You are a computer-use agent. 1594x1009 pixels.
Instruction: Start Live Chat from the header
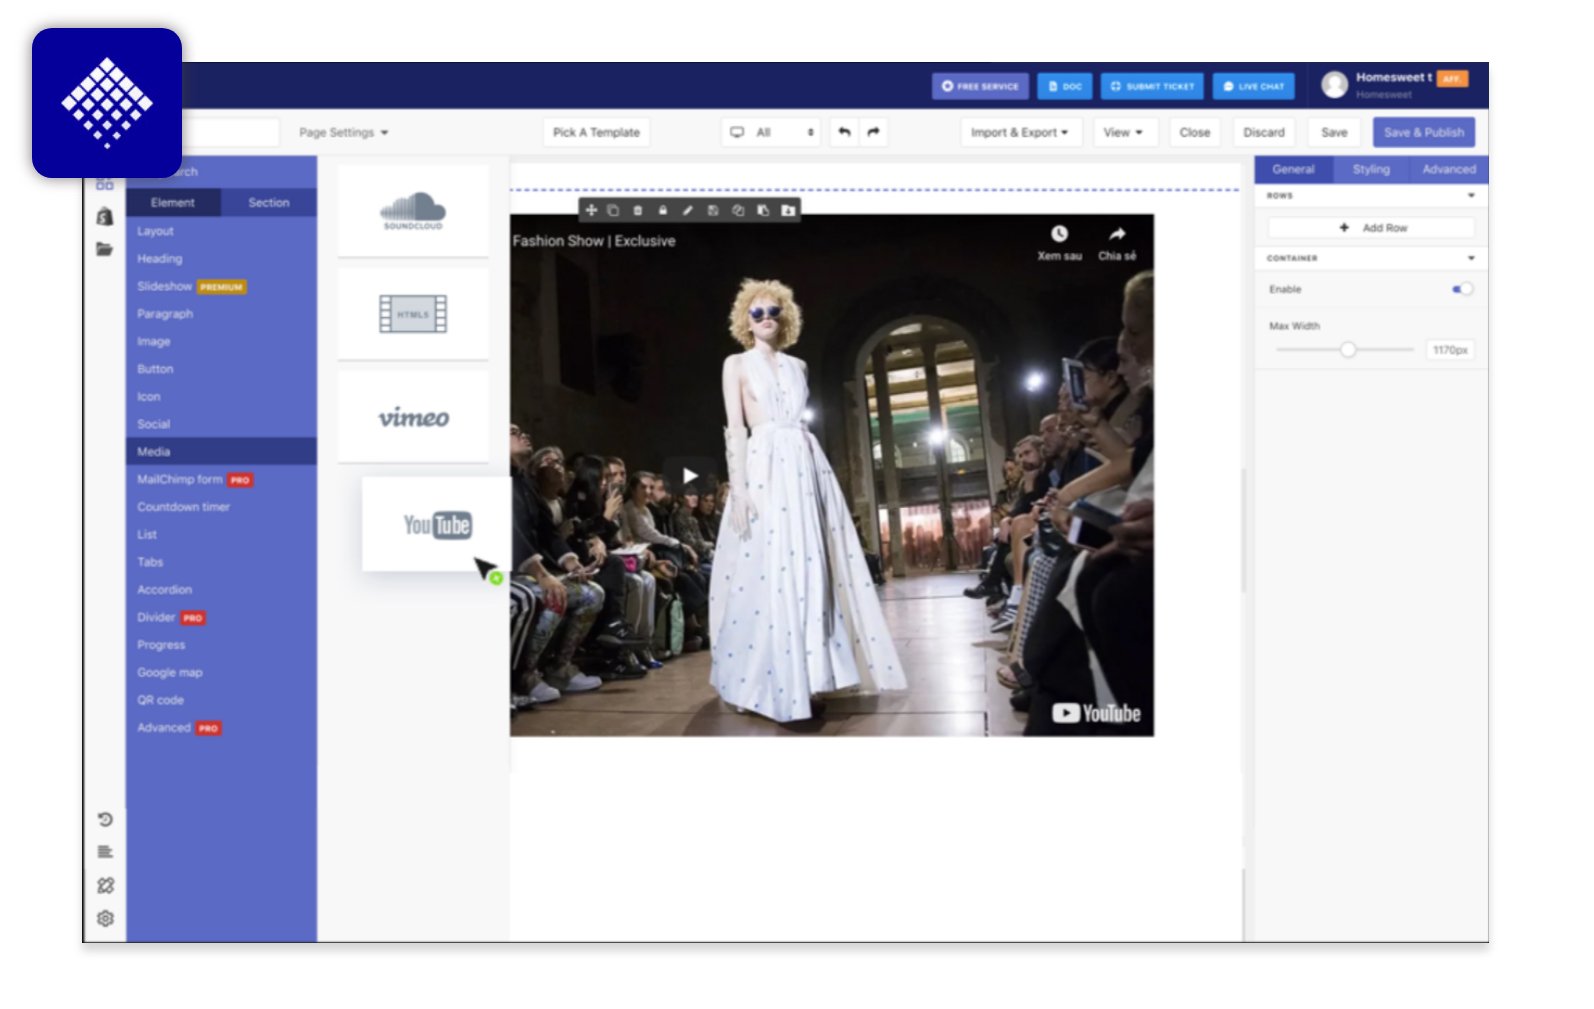[1253, 86]
